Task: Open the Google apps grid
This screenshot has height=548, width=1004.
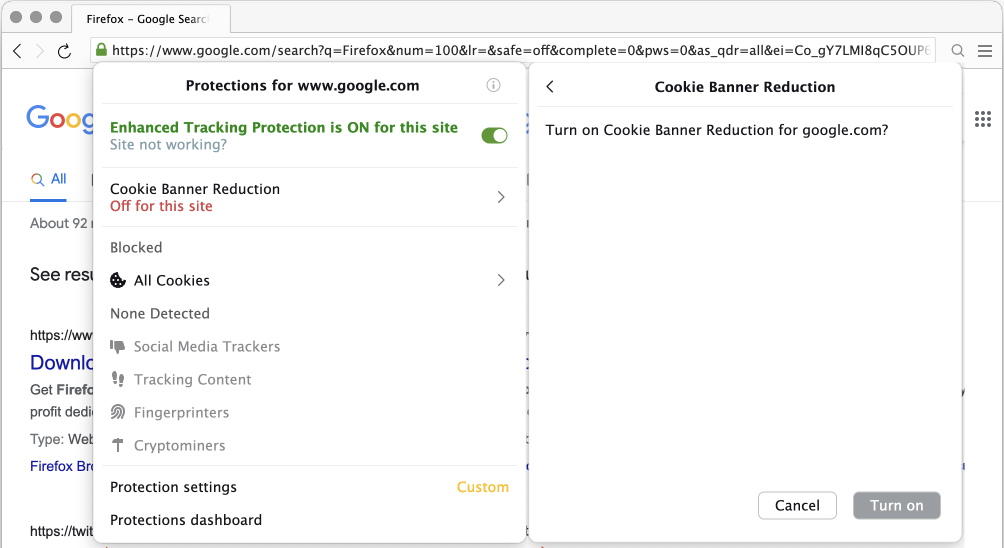Action: [x=983, y=120]
